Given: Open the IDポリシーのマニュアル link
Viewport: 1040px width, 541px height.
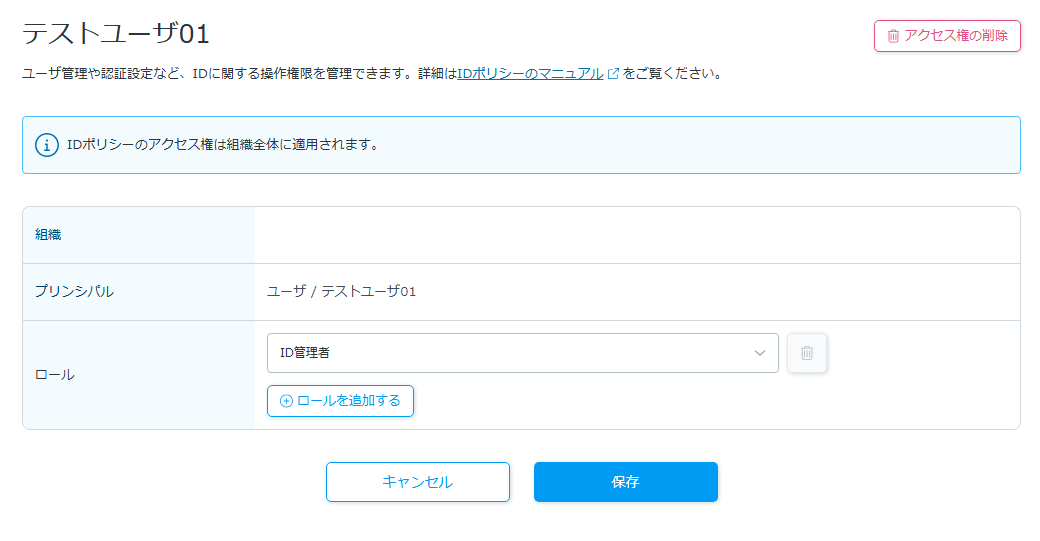Looking at the screenshot, I should (x=530, y=74).
